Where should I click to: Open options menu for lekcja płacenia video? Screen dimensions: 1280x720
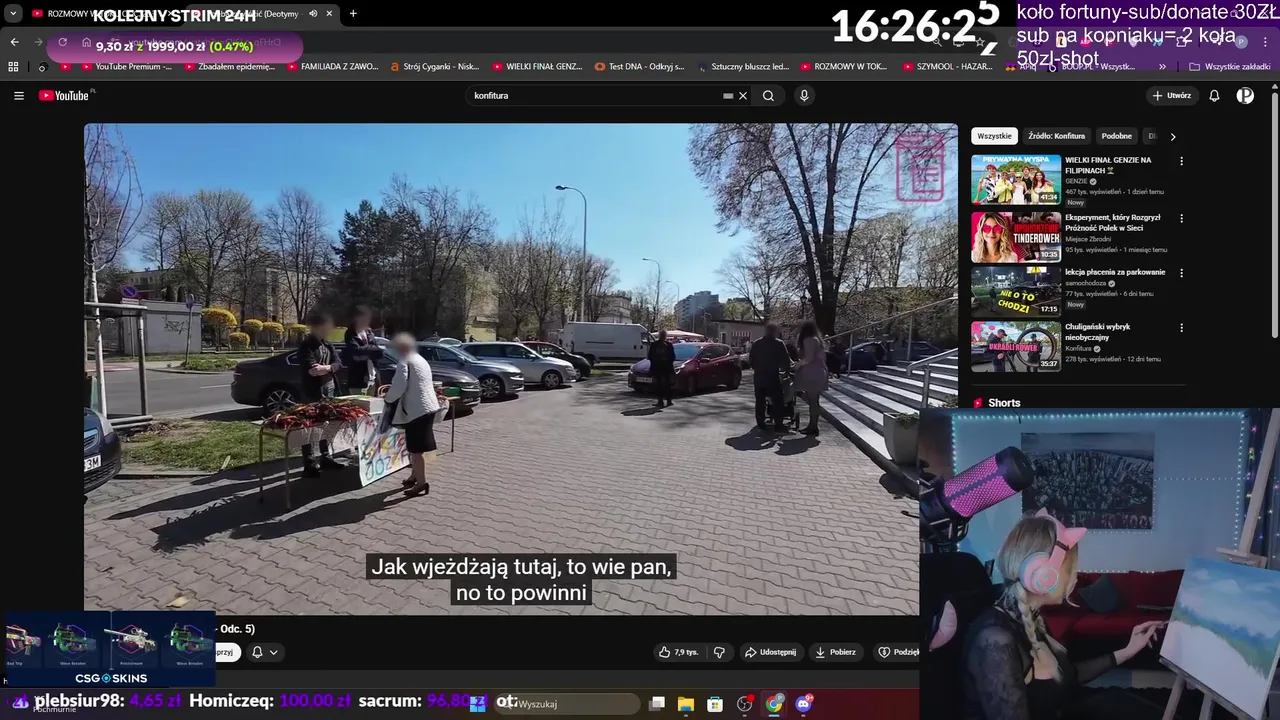click(1181, 273)
